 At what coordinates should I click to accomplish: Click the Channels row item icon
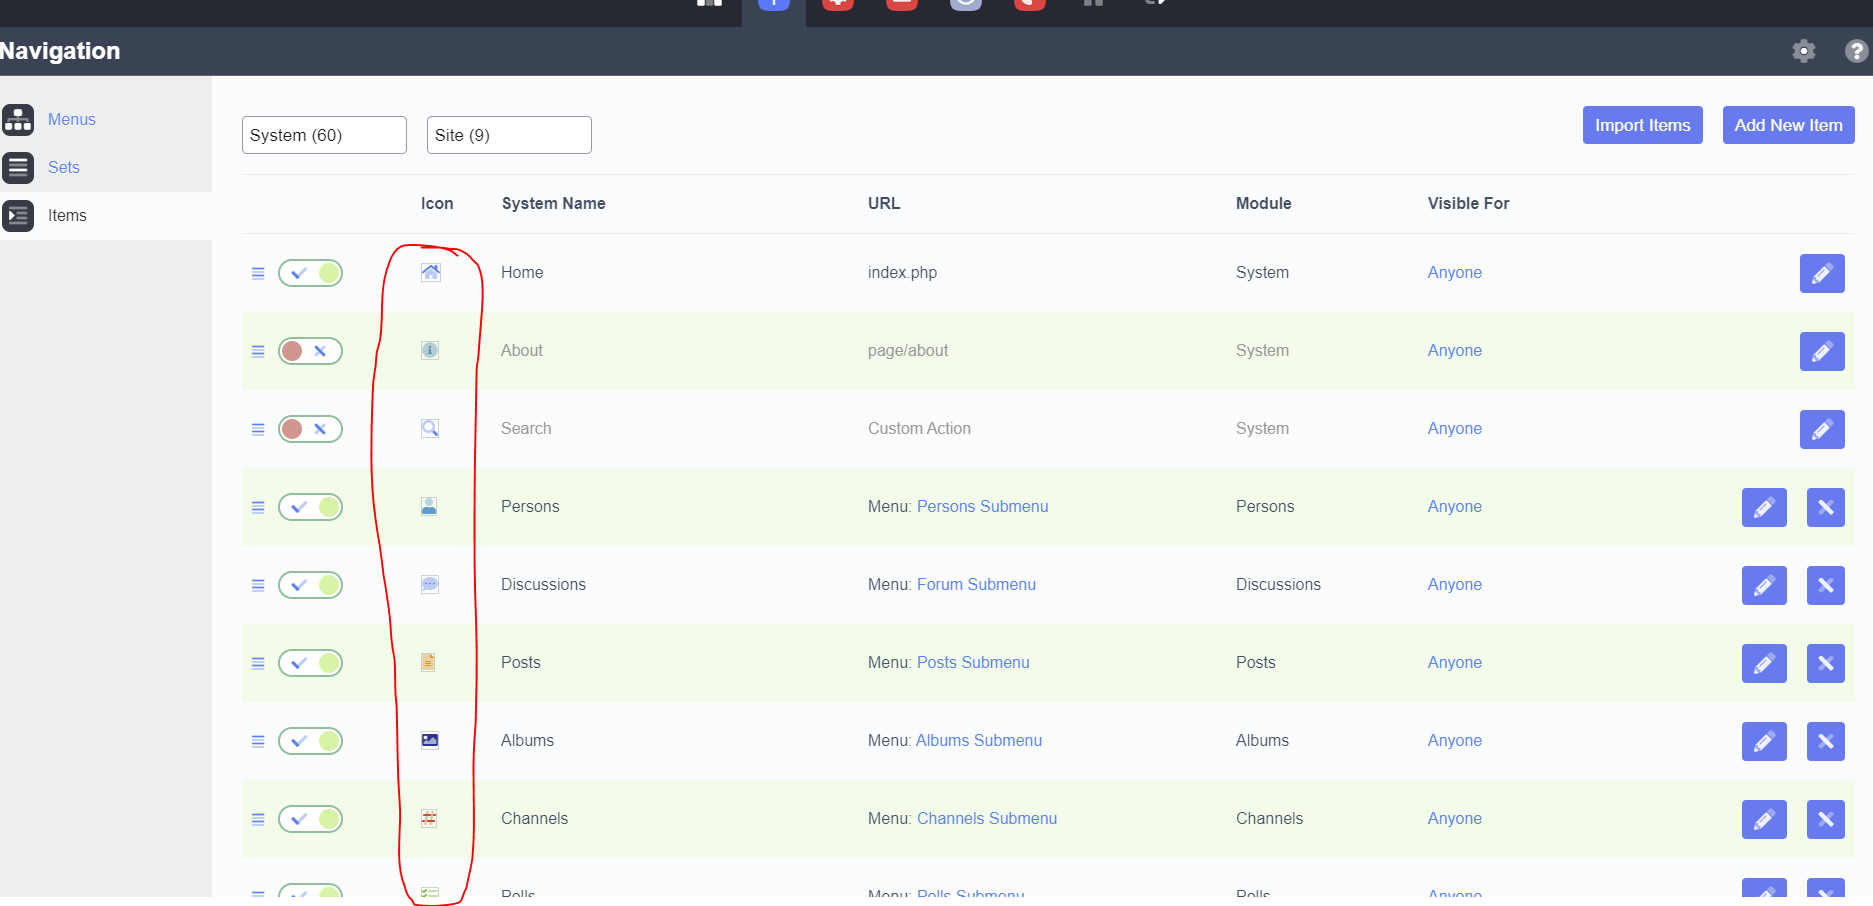point(429,819)
